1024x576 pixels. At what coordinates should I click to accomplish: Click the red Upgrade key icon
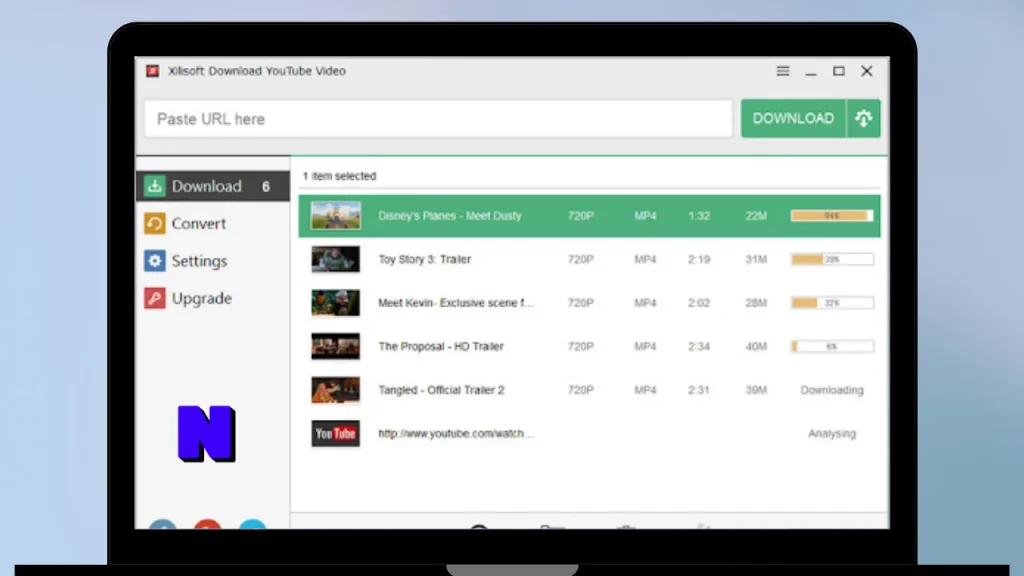click(155, 298)
